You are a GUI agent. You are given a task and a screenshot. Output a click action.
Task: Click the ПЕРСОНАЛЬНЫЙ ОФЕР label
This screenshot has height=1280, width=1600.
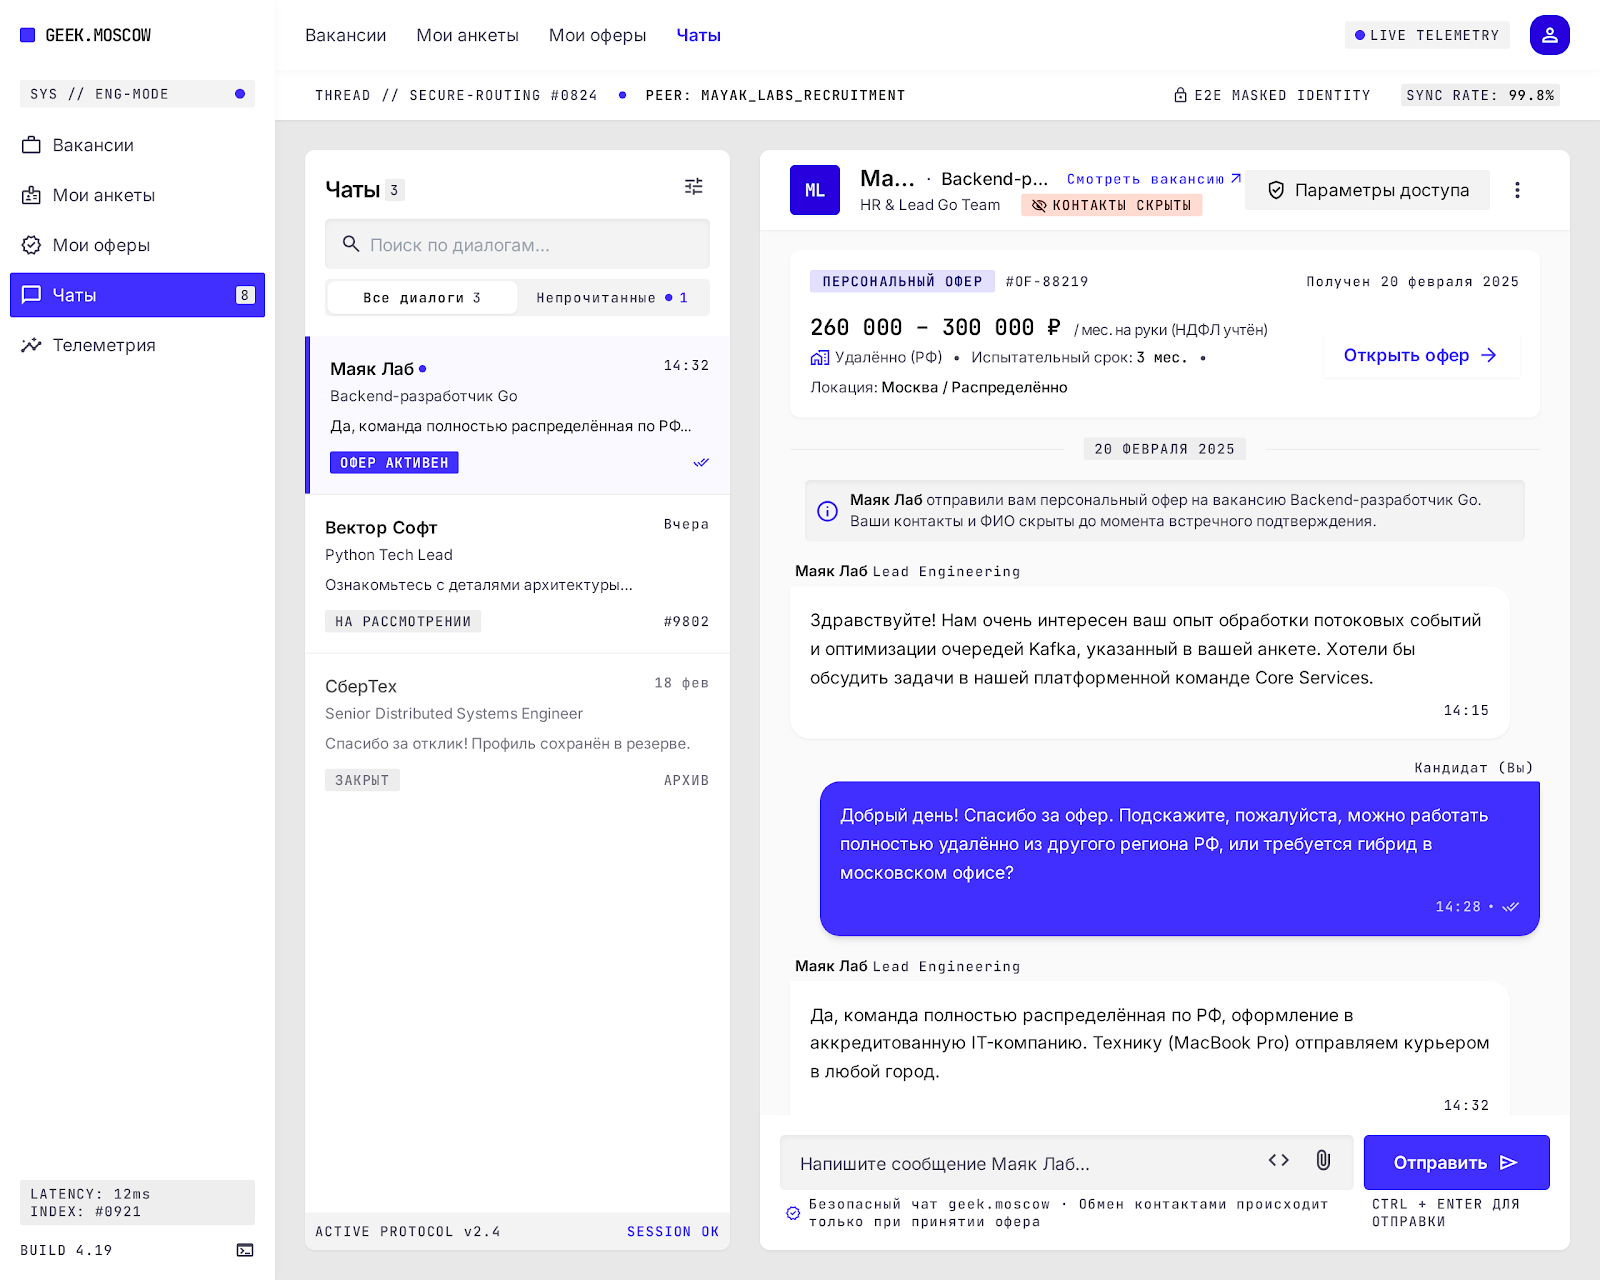902,282
